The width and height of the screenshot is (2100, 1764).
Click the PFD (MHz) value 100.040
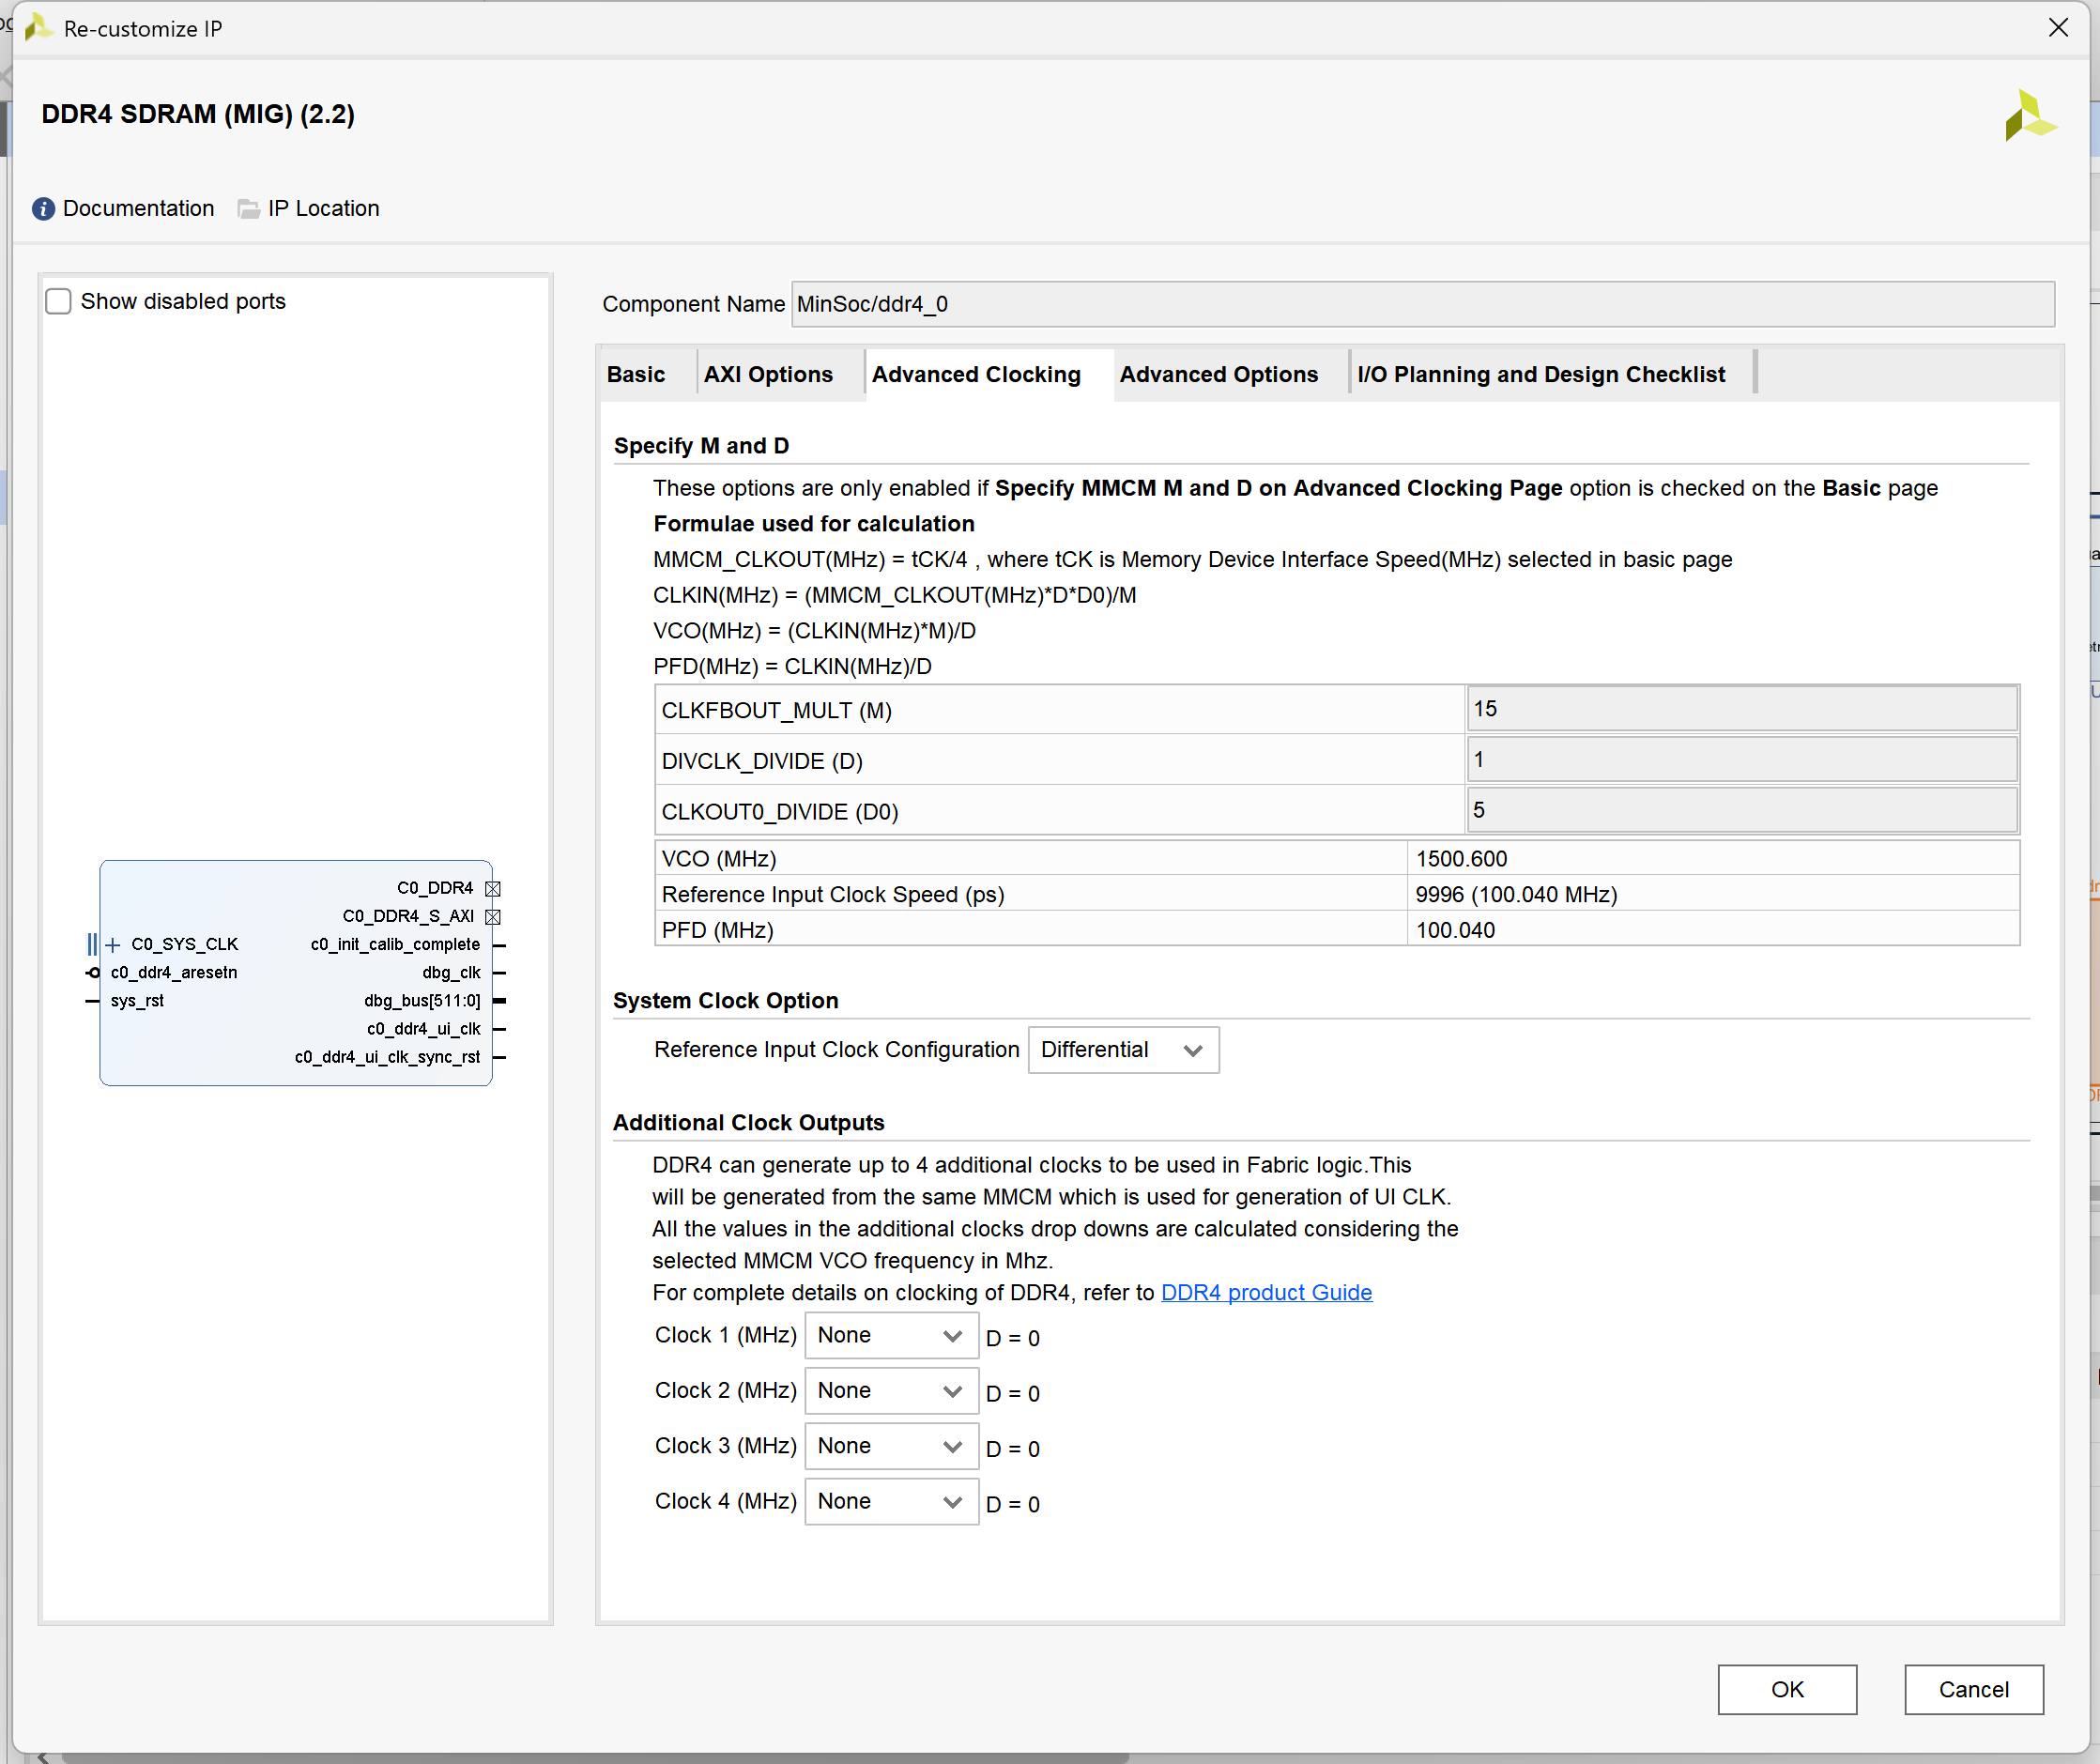(1455, 930)
